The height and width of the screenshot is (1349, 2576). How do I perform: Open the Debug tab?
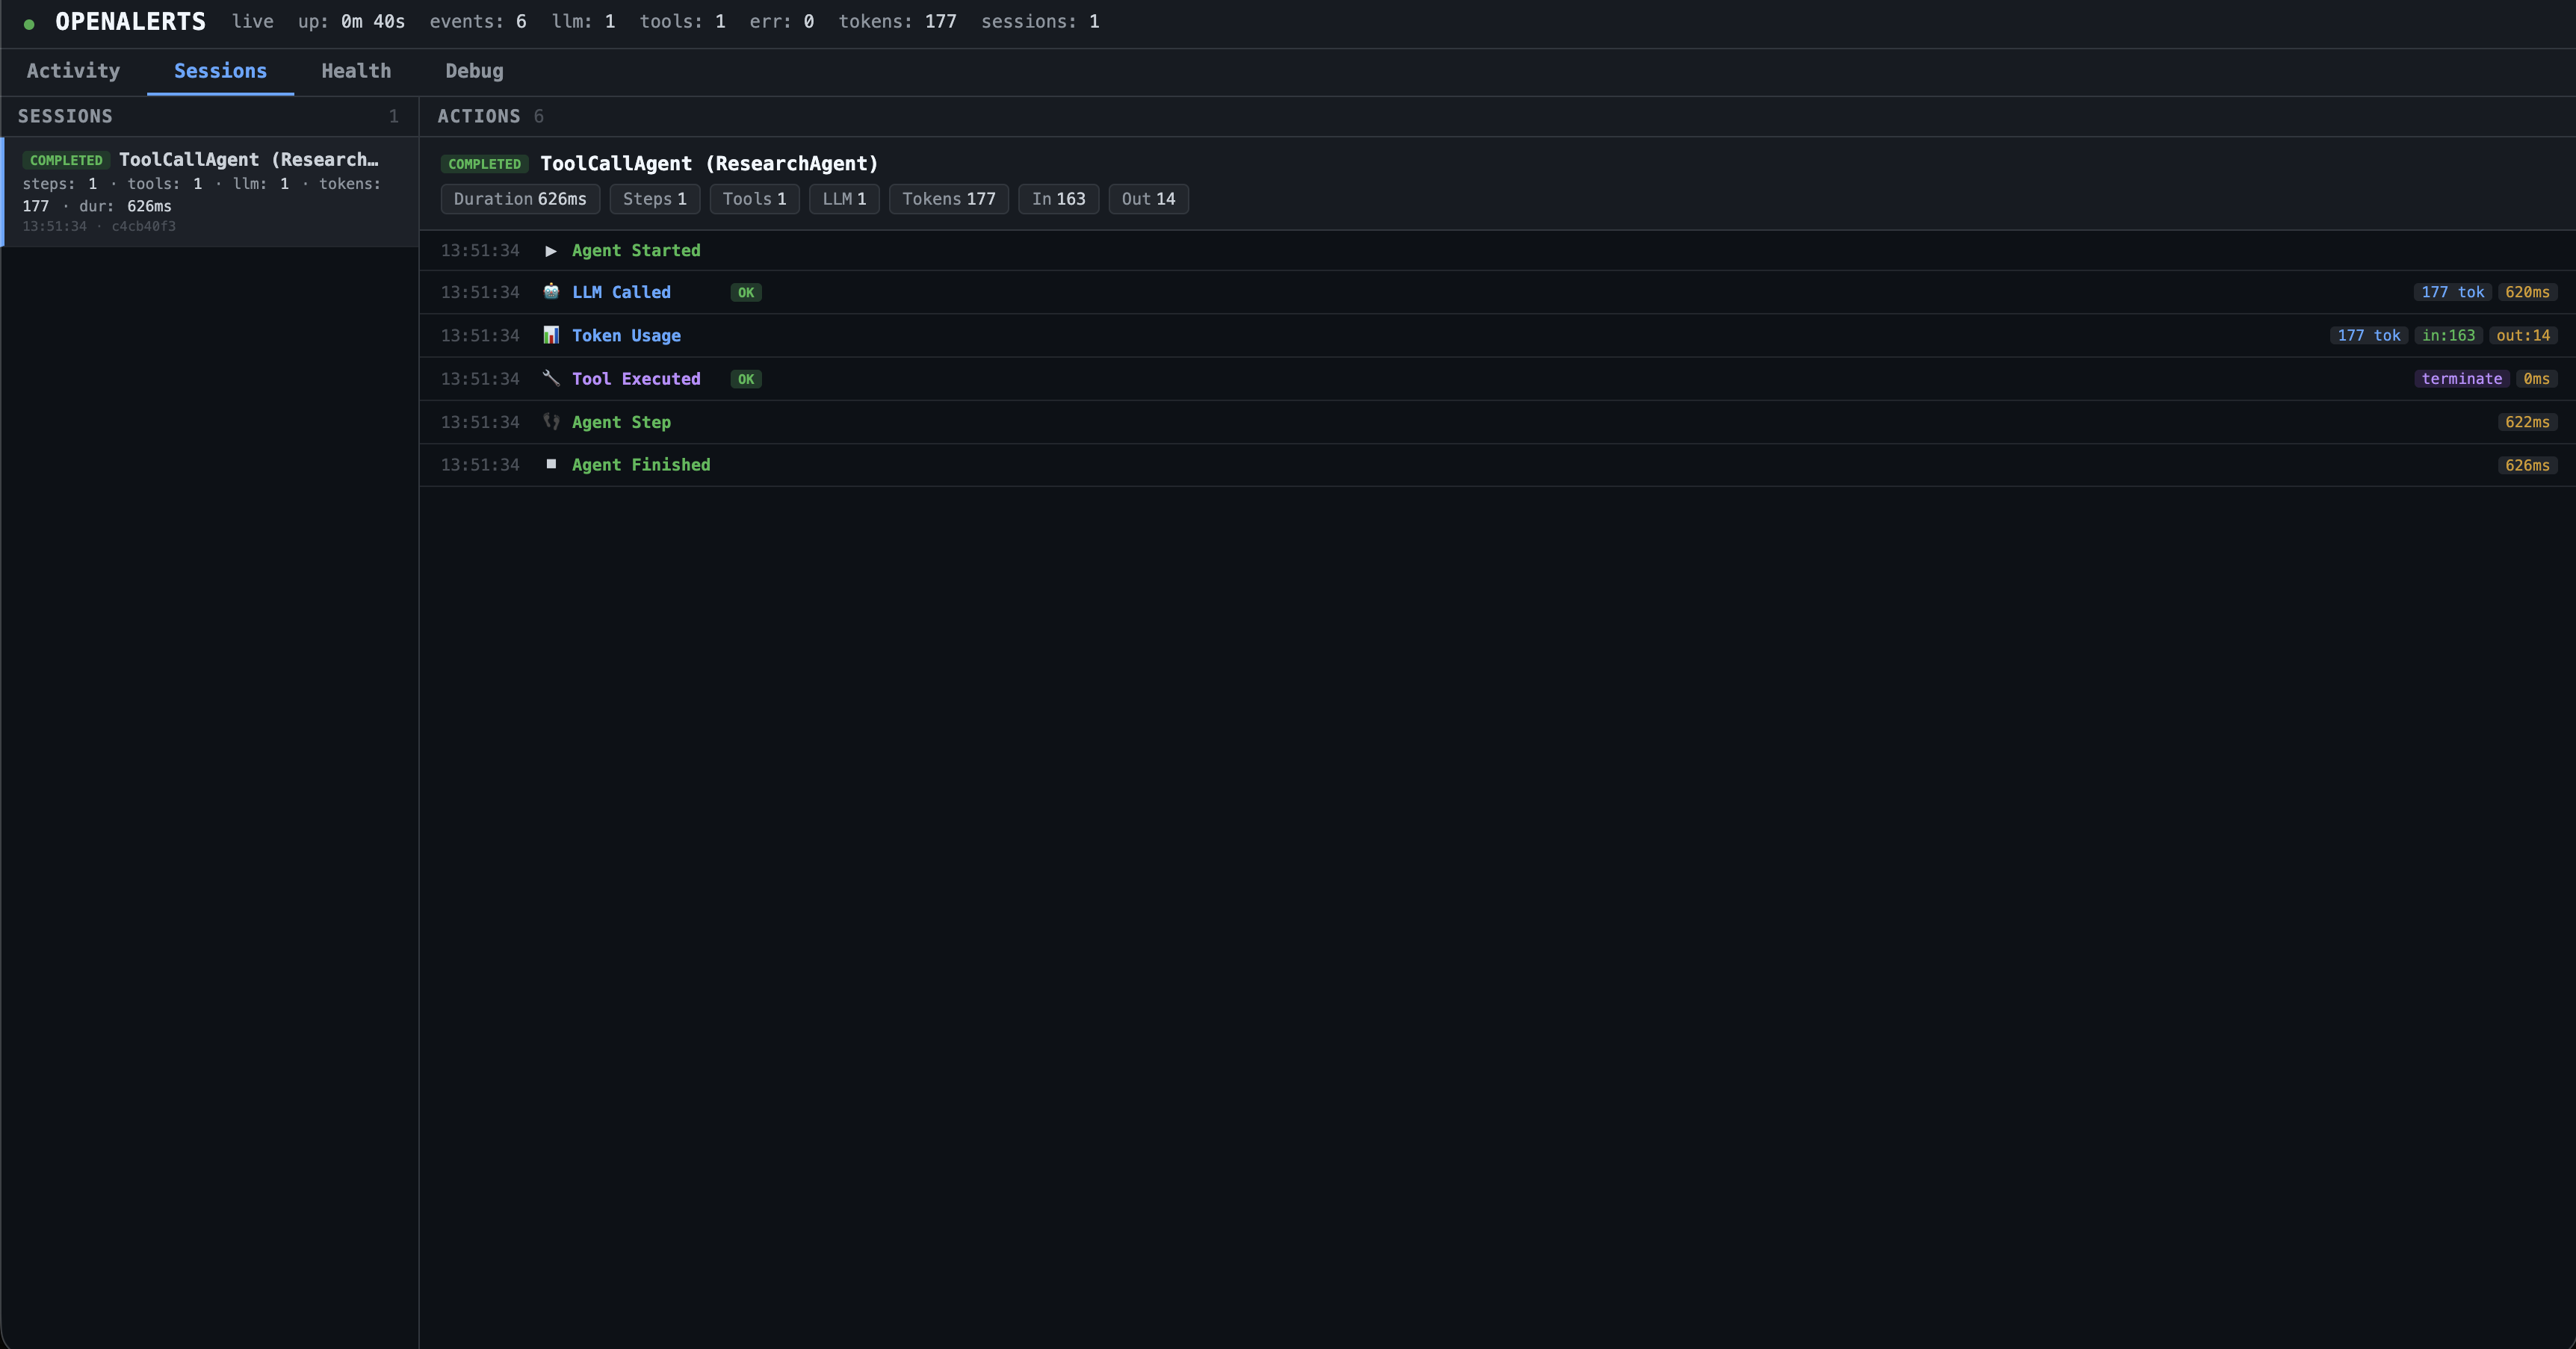474,71
